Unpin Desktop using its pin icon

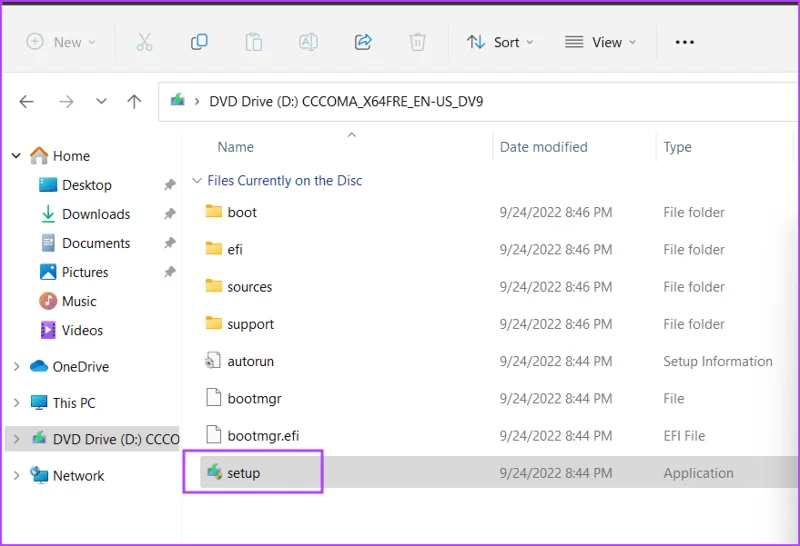coord(170,185)
